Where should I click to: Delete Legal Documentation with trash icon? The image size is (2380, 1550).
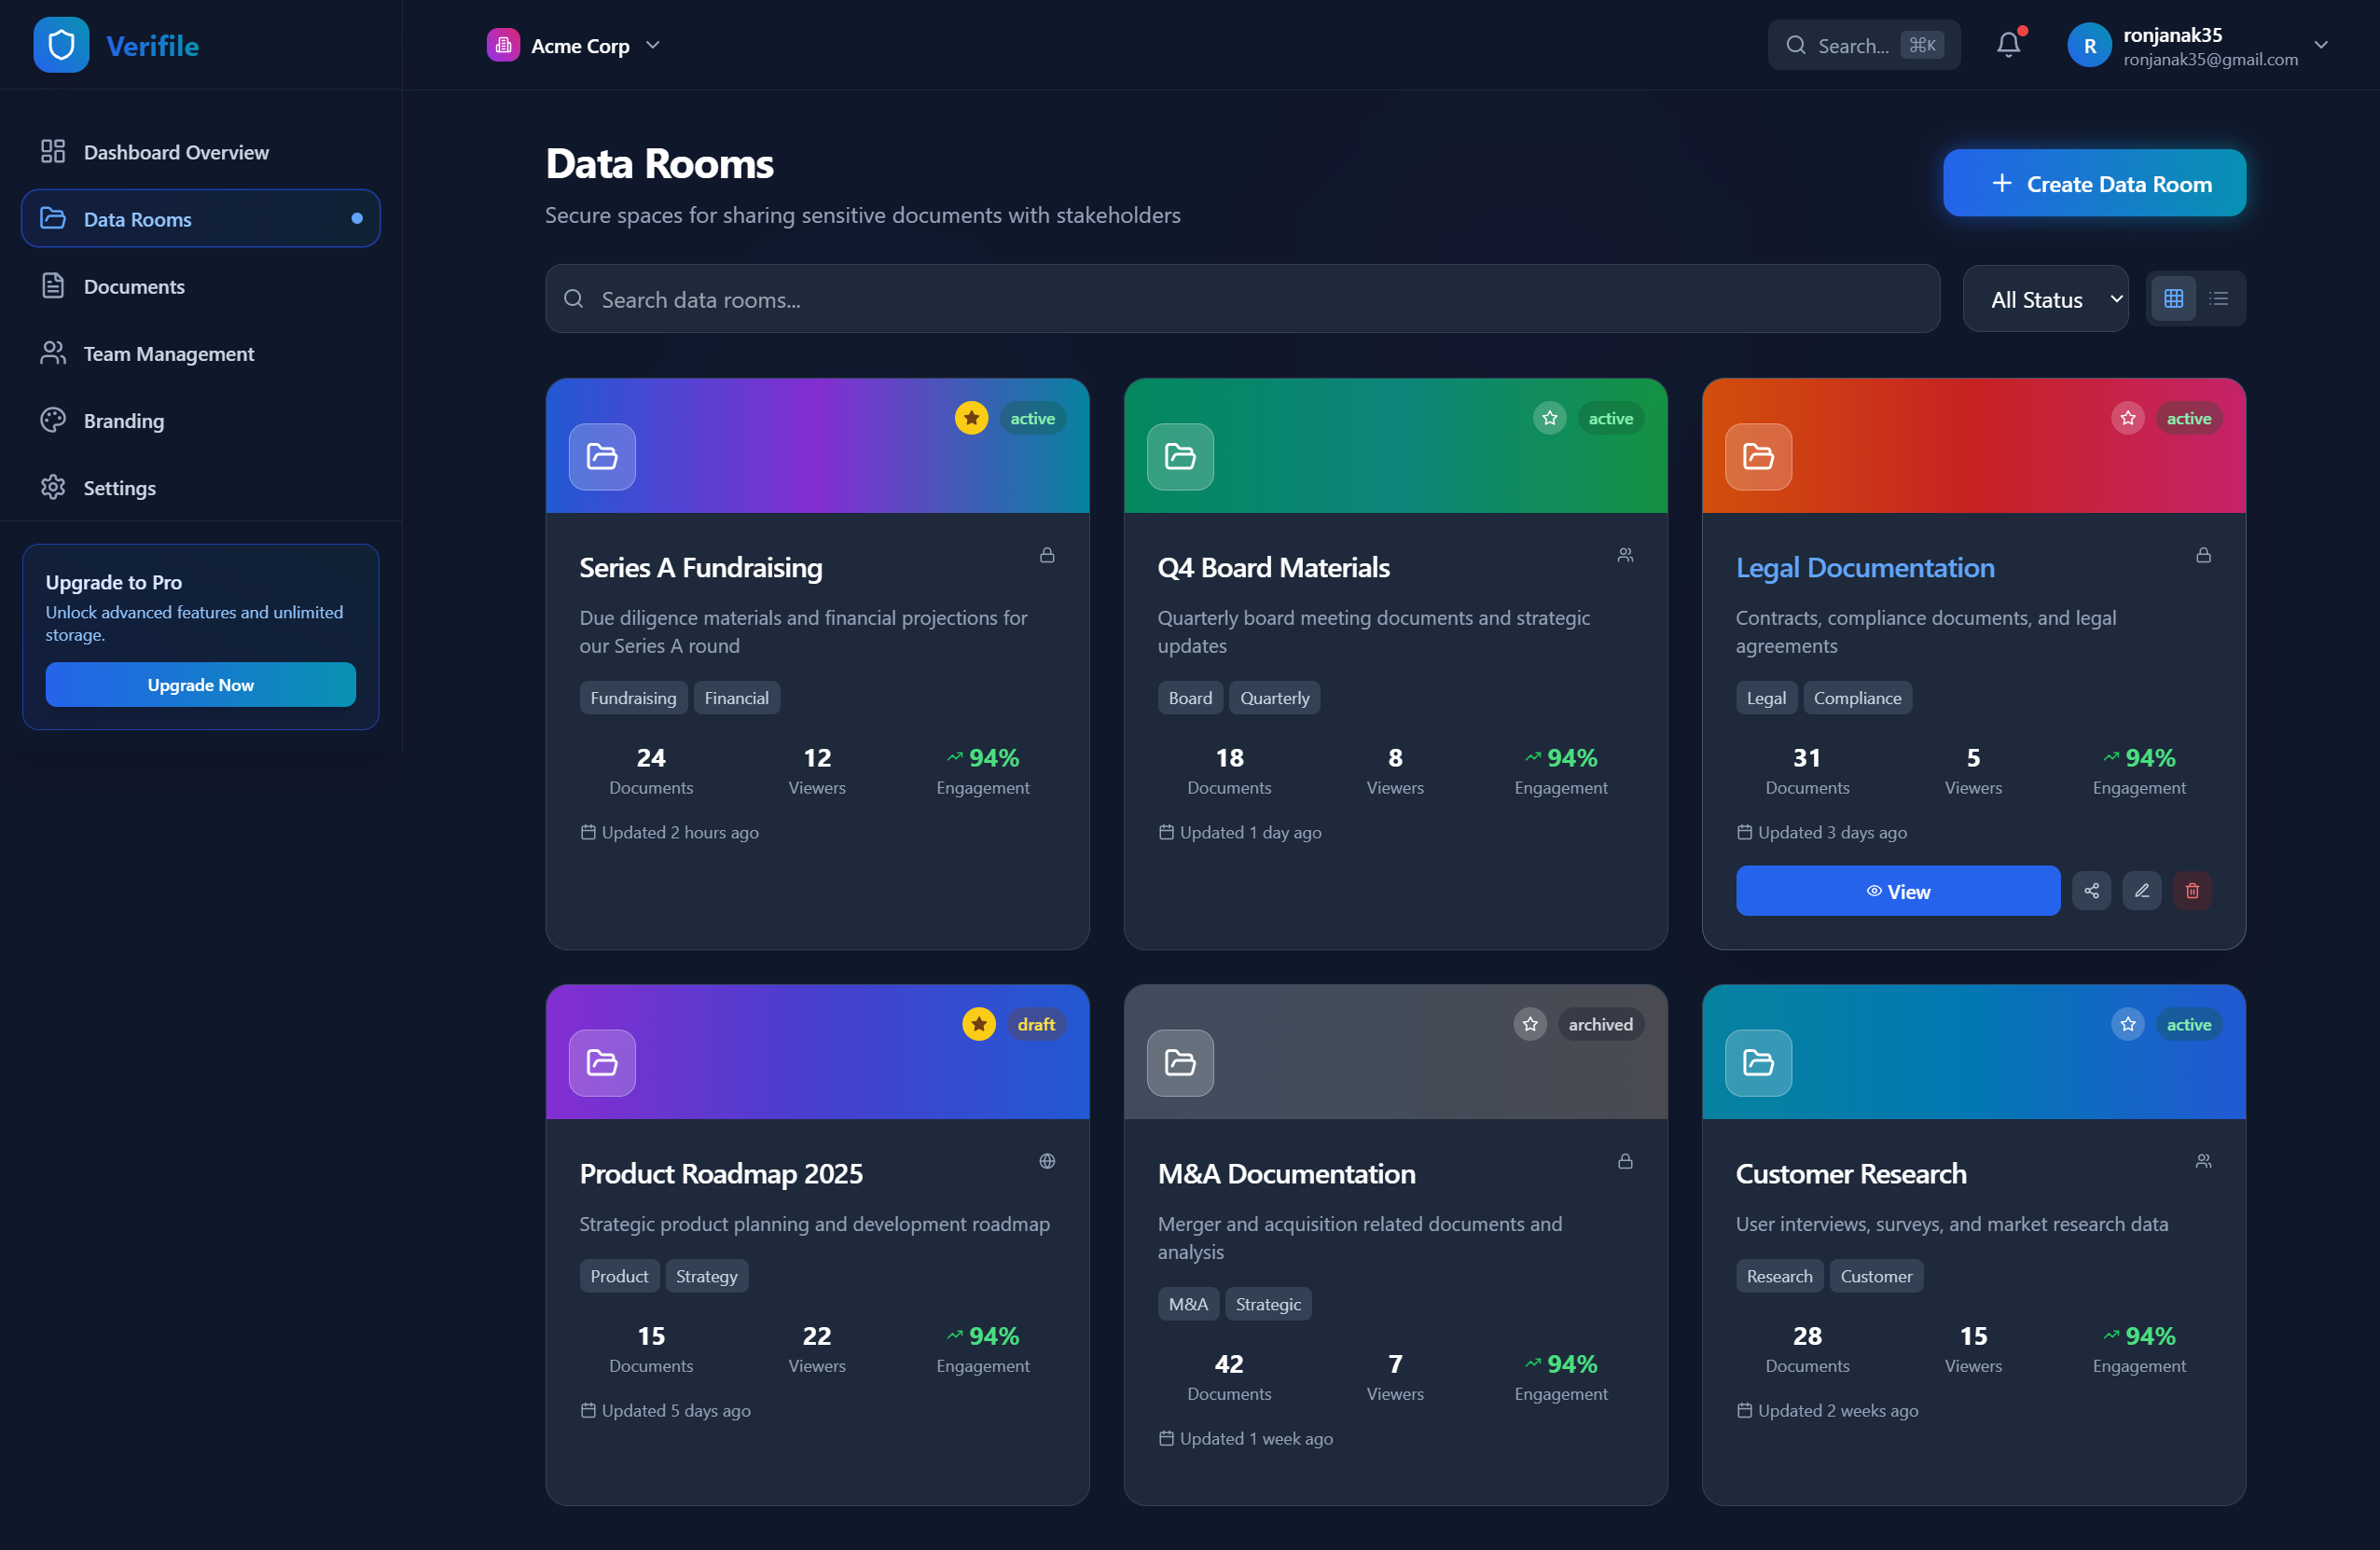pos(2192,891)
